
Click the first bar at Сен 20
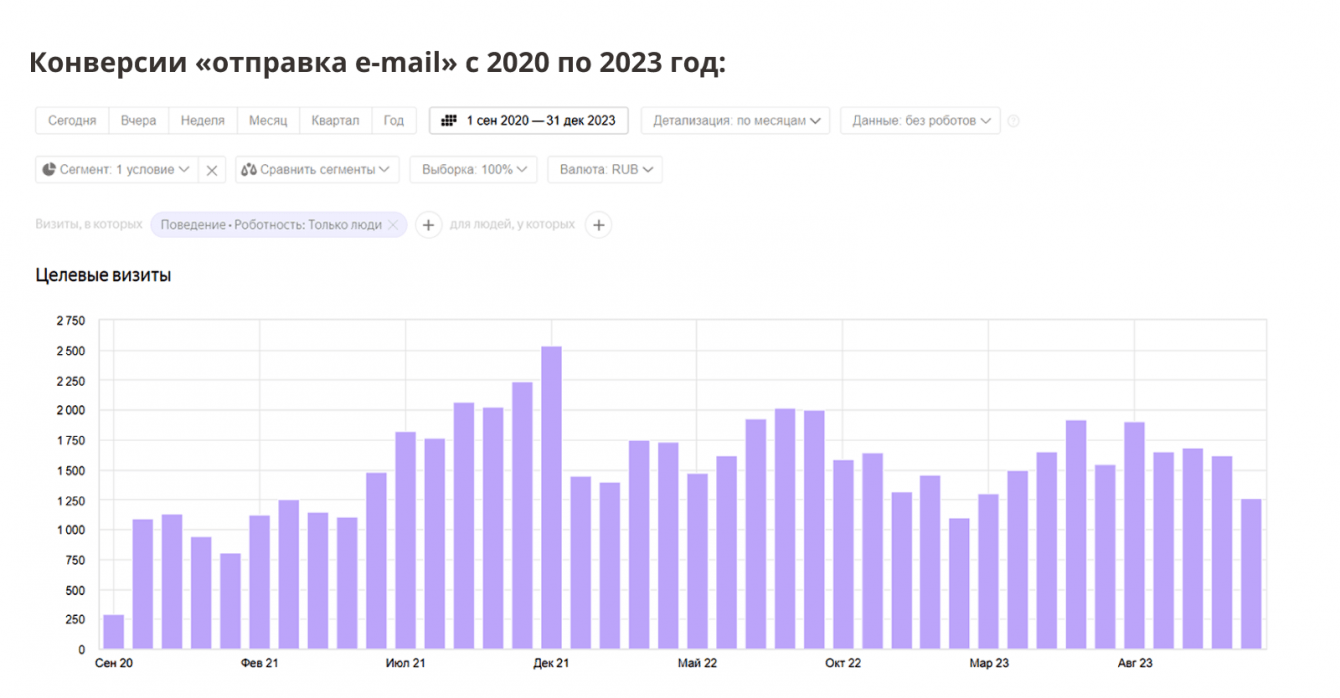(114, 632)
